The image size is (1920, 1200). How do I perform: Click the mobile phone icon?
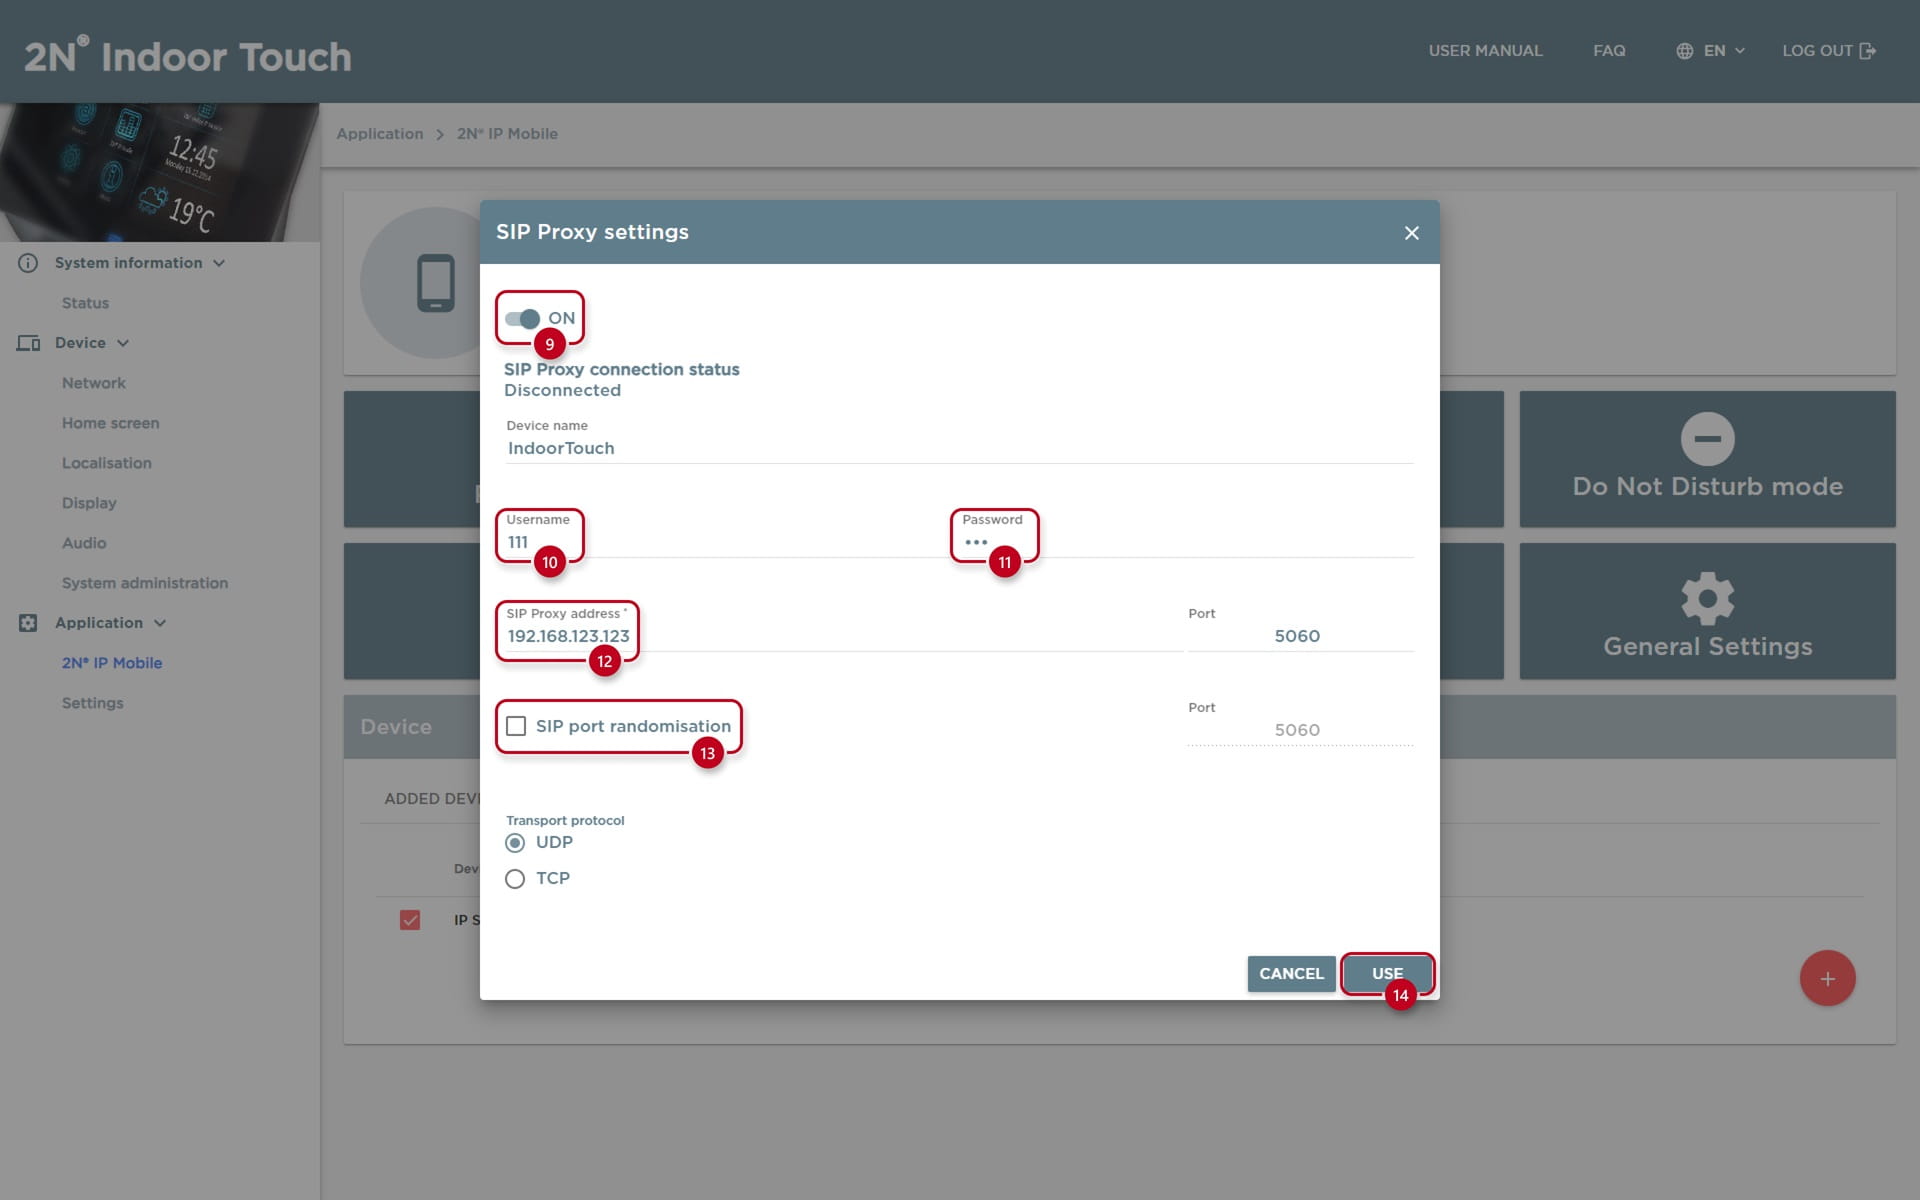tap(435, 283)
